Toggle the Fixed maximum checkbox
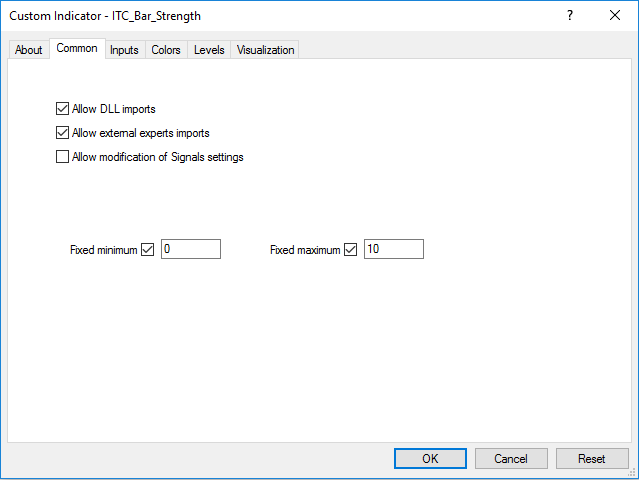The height and width of the screenshot is (480, 640). coord(350,249)
